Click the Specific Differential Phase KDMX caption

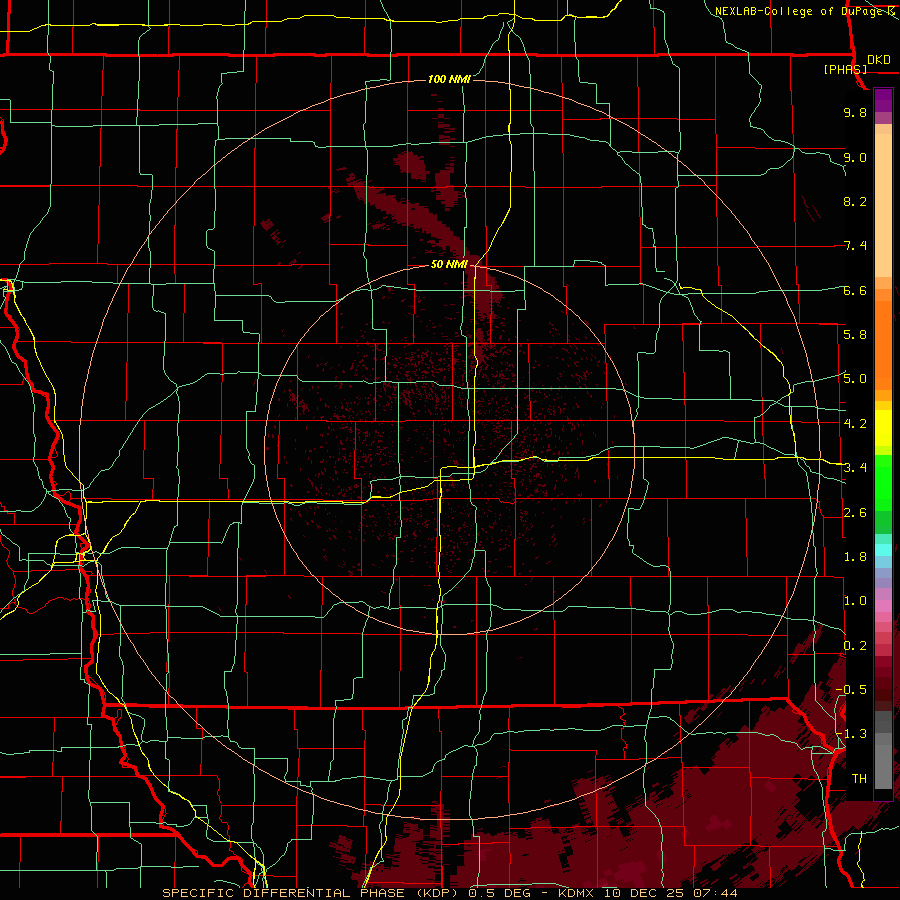click(x=450, y=893)
